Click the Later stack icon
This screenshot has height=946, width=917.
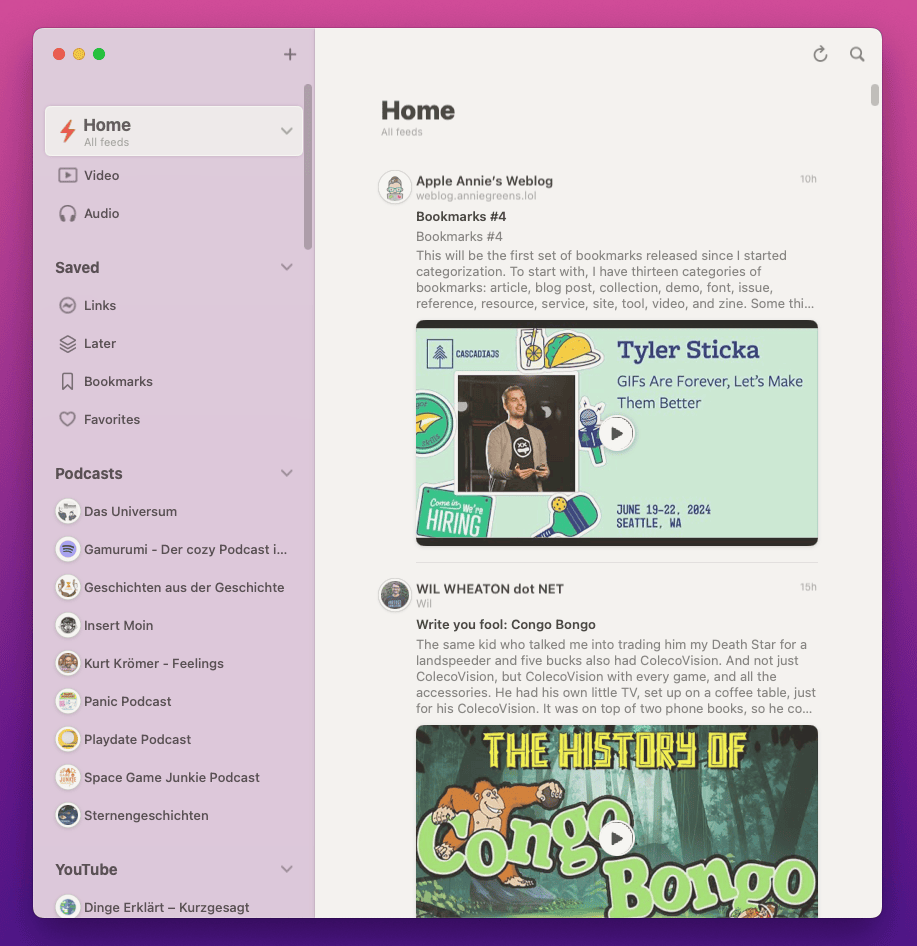pos(68,344)
